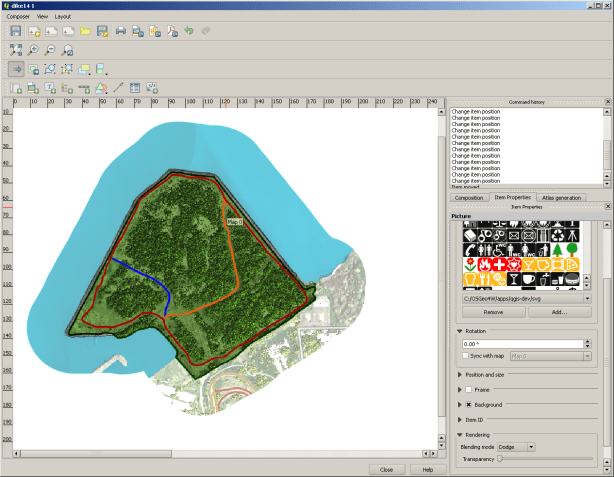
Task: Open the Layout menu
Action: tap(63, 17)
